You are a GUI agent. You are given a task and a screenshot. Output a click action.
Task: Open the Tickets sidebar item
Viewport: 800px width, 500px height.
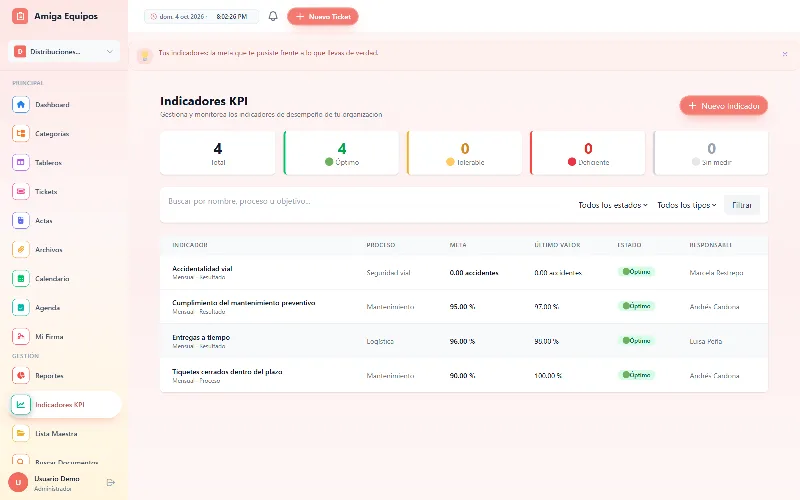[x=64, y=192]
